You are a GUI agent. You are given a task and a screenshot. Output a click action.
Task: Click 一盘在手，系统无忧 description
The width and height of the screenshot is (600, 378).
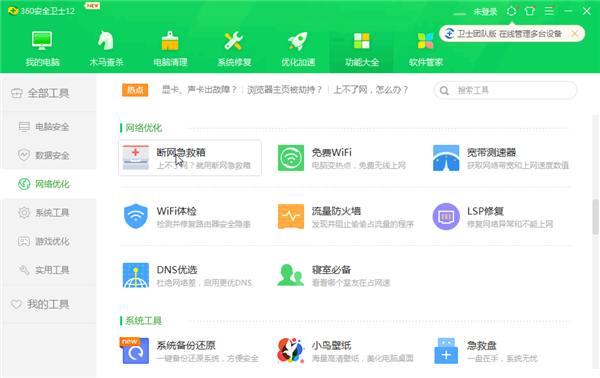click(502, 358)
